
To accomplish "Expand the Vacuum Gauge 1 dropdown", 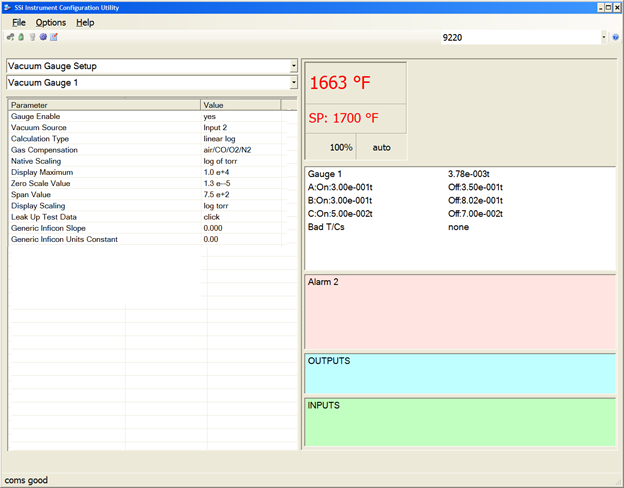I will [x=293, y=83].
